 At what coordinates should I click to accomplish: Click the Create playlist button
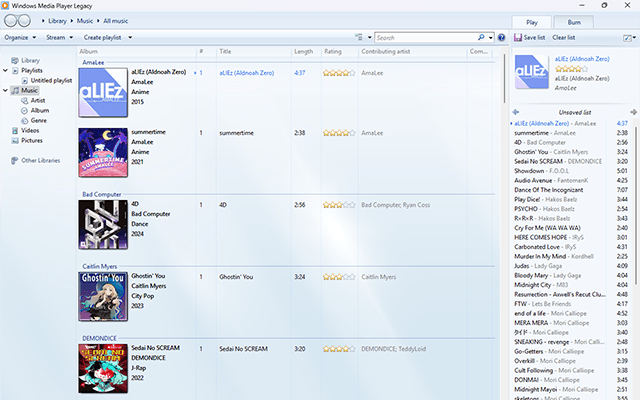tap(102, 38)
